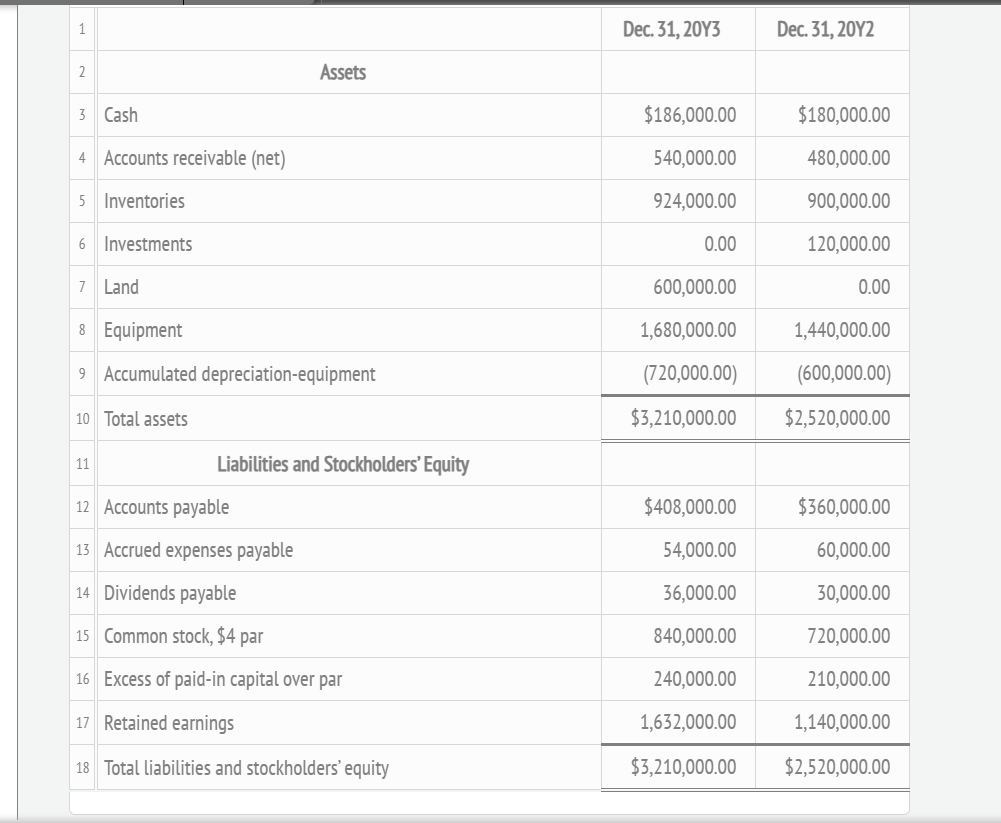
Task: Click the 924,000.00 inventories value
Action: pos(695,201)
